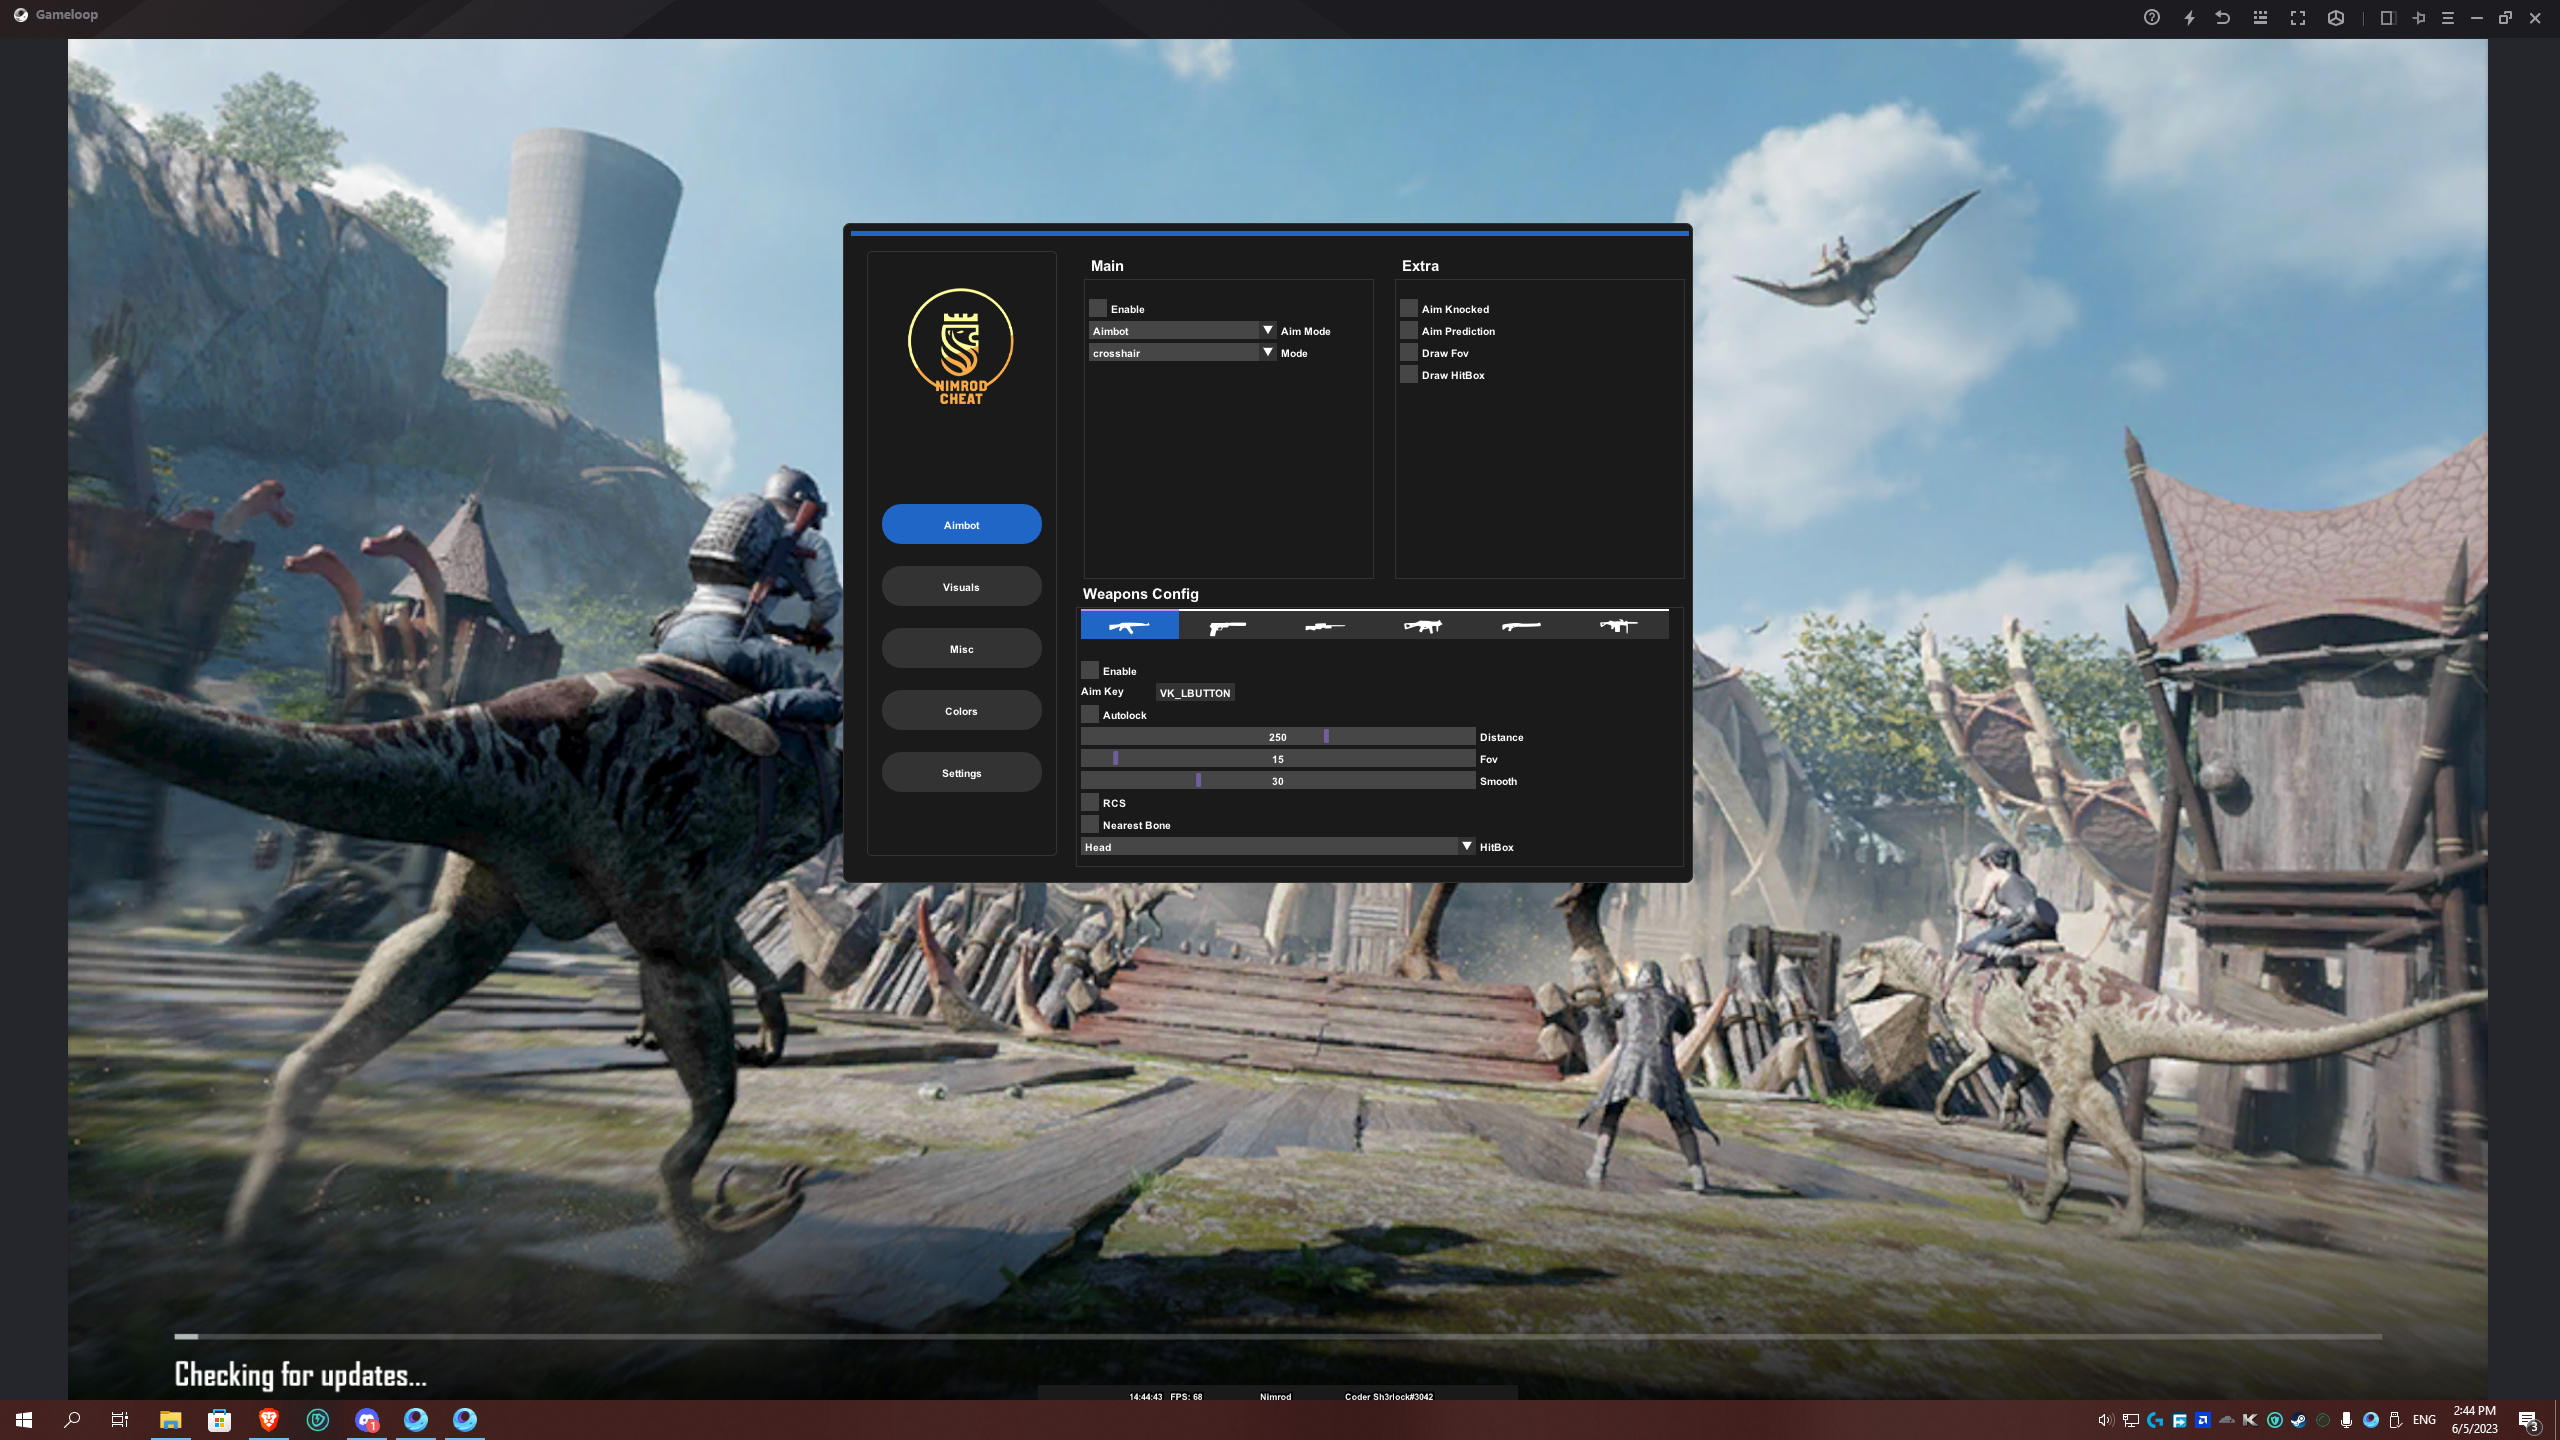Viewport: 2560px width, 1440px height.
Task: Enable the Main aimbot checkbox
Action: (1098, 308)
